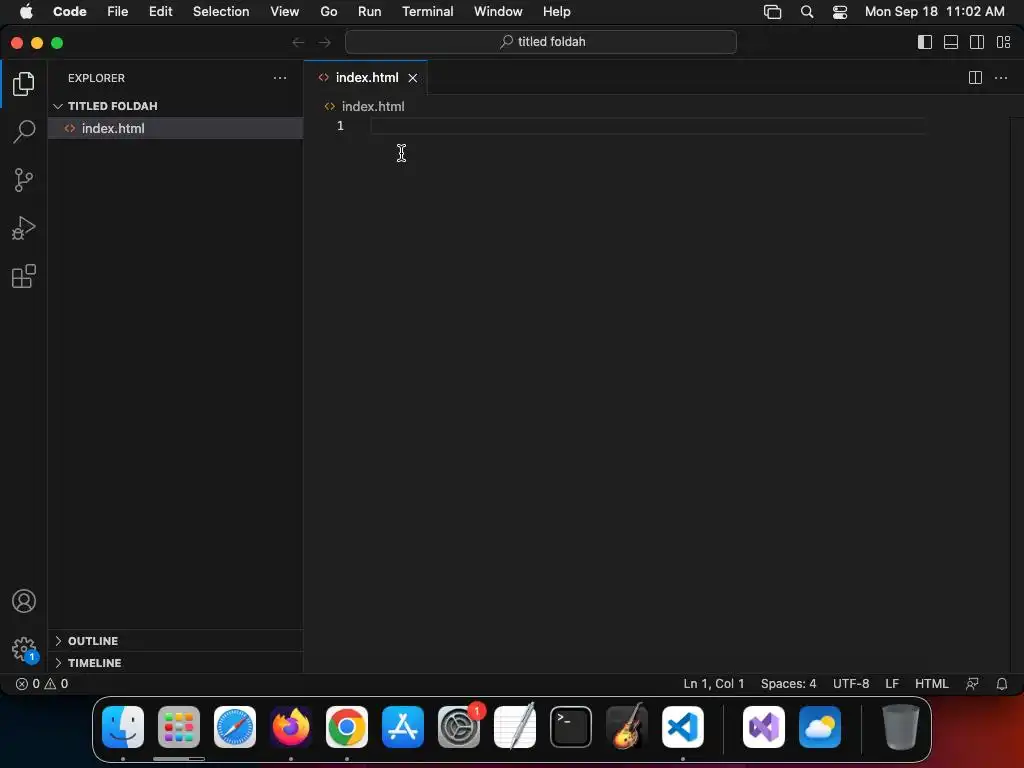
Task: Open Finder from the Dock
Action: click(123, 727)
